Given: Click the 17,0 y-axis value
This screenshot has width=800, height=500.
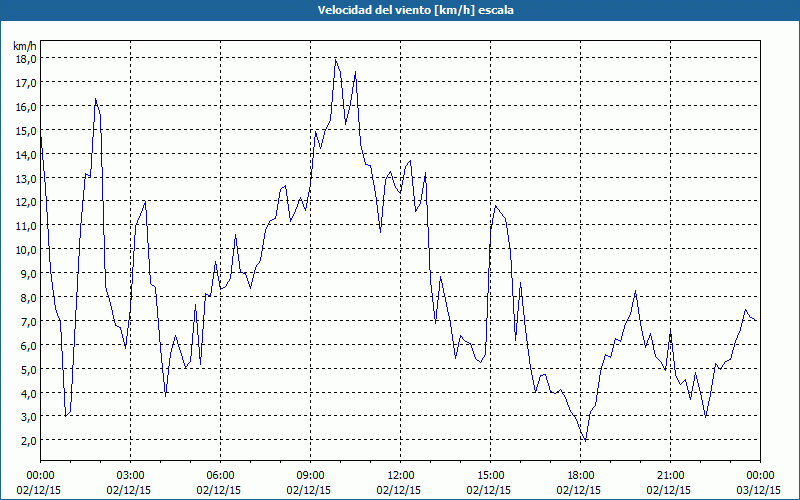Looking at the screenshot, I should 27,83.
